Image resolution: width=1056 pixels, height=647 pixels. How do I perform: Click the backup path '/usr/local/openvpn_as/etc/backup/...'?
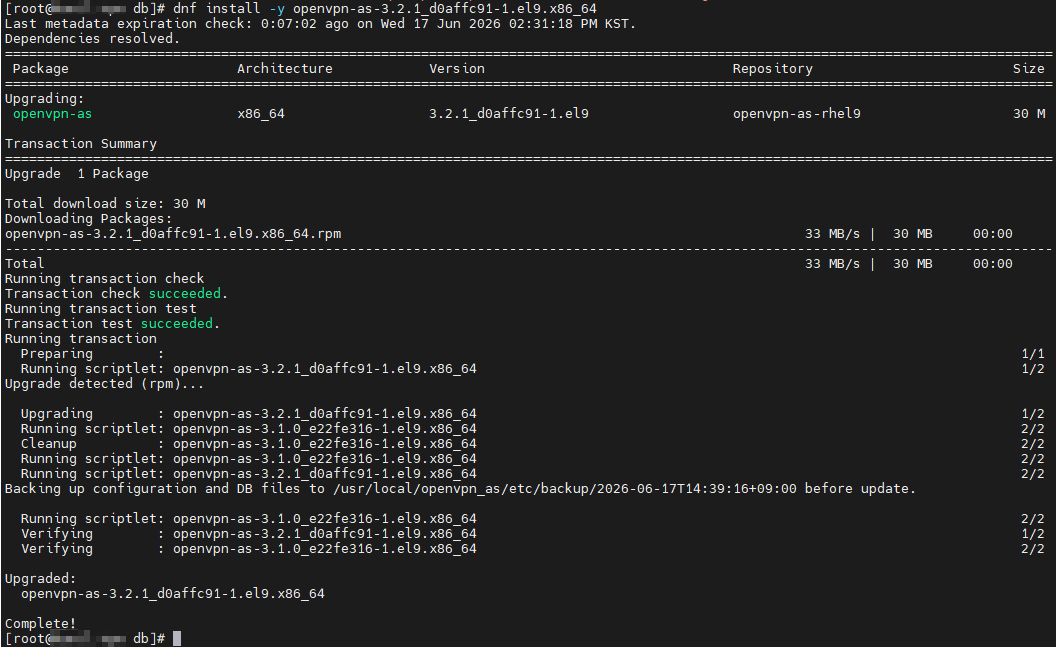pyautogui.click(x=565, y=489)
